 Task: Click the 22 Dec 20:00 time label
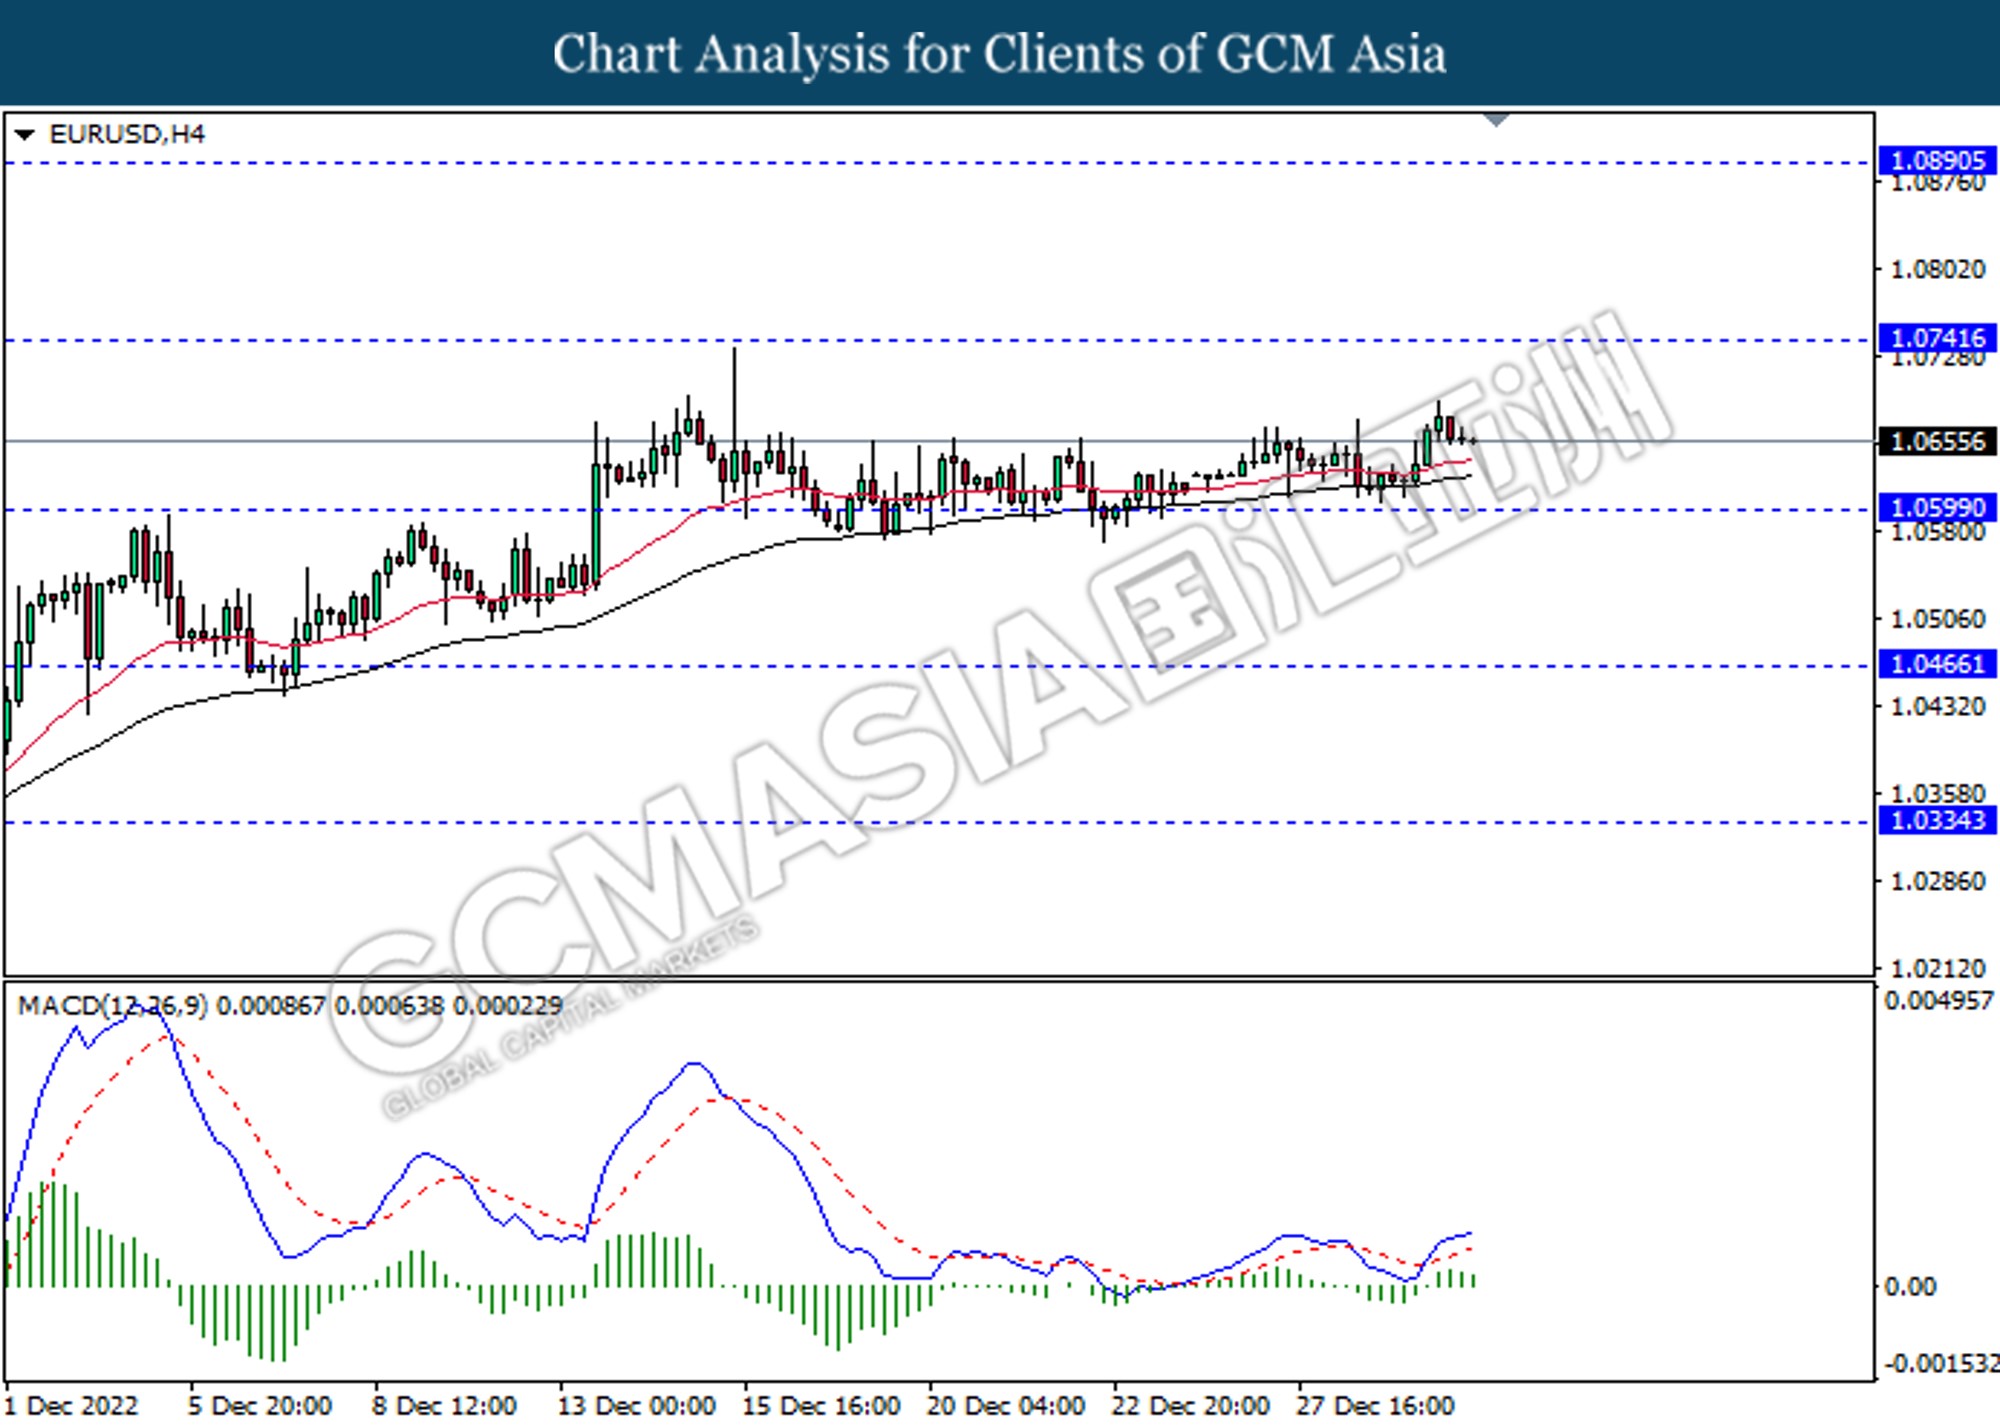1191,1406
